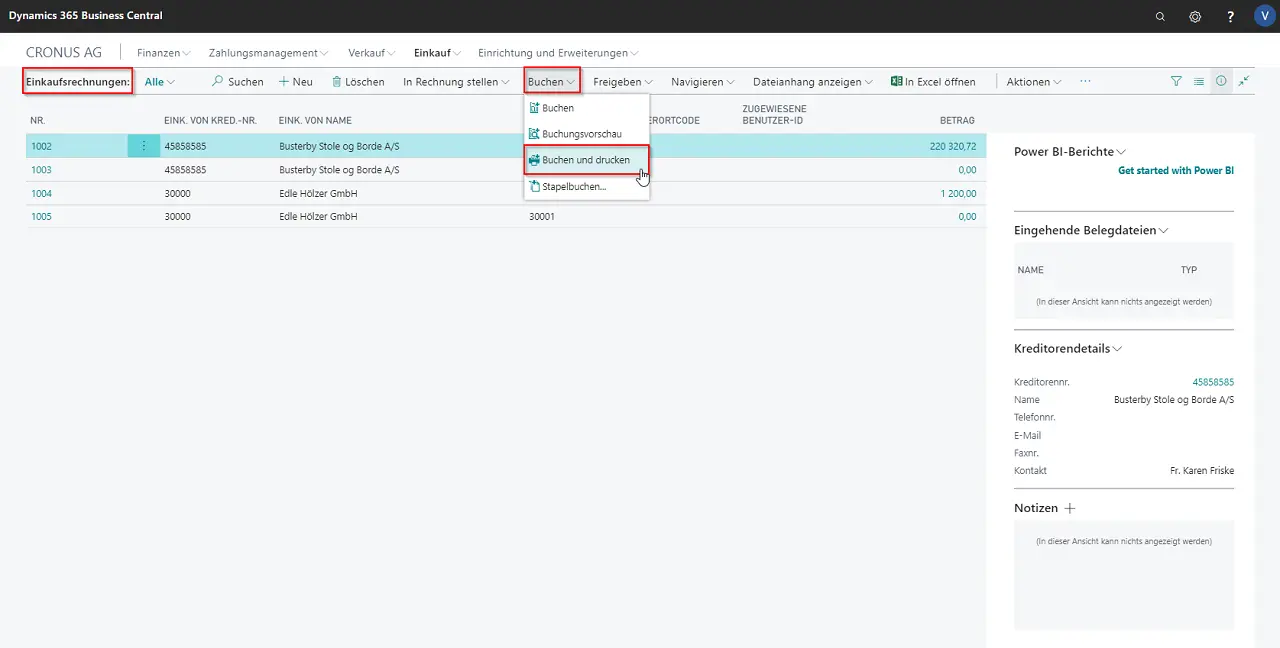Add a new note with plus icon
This screenshot has width=1280, height=648.
click(1070, 508)
